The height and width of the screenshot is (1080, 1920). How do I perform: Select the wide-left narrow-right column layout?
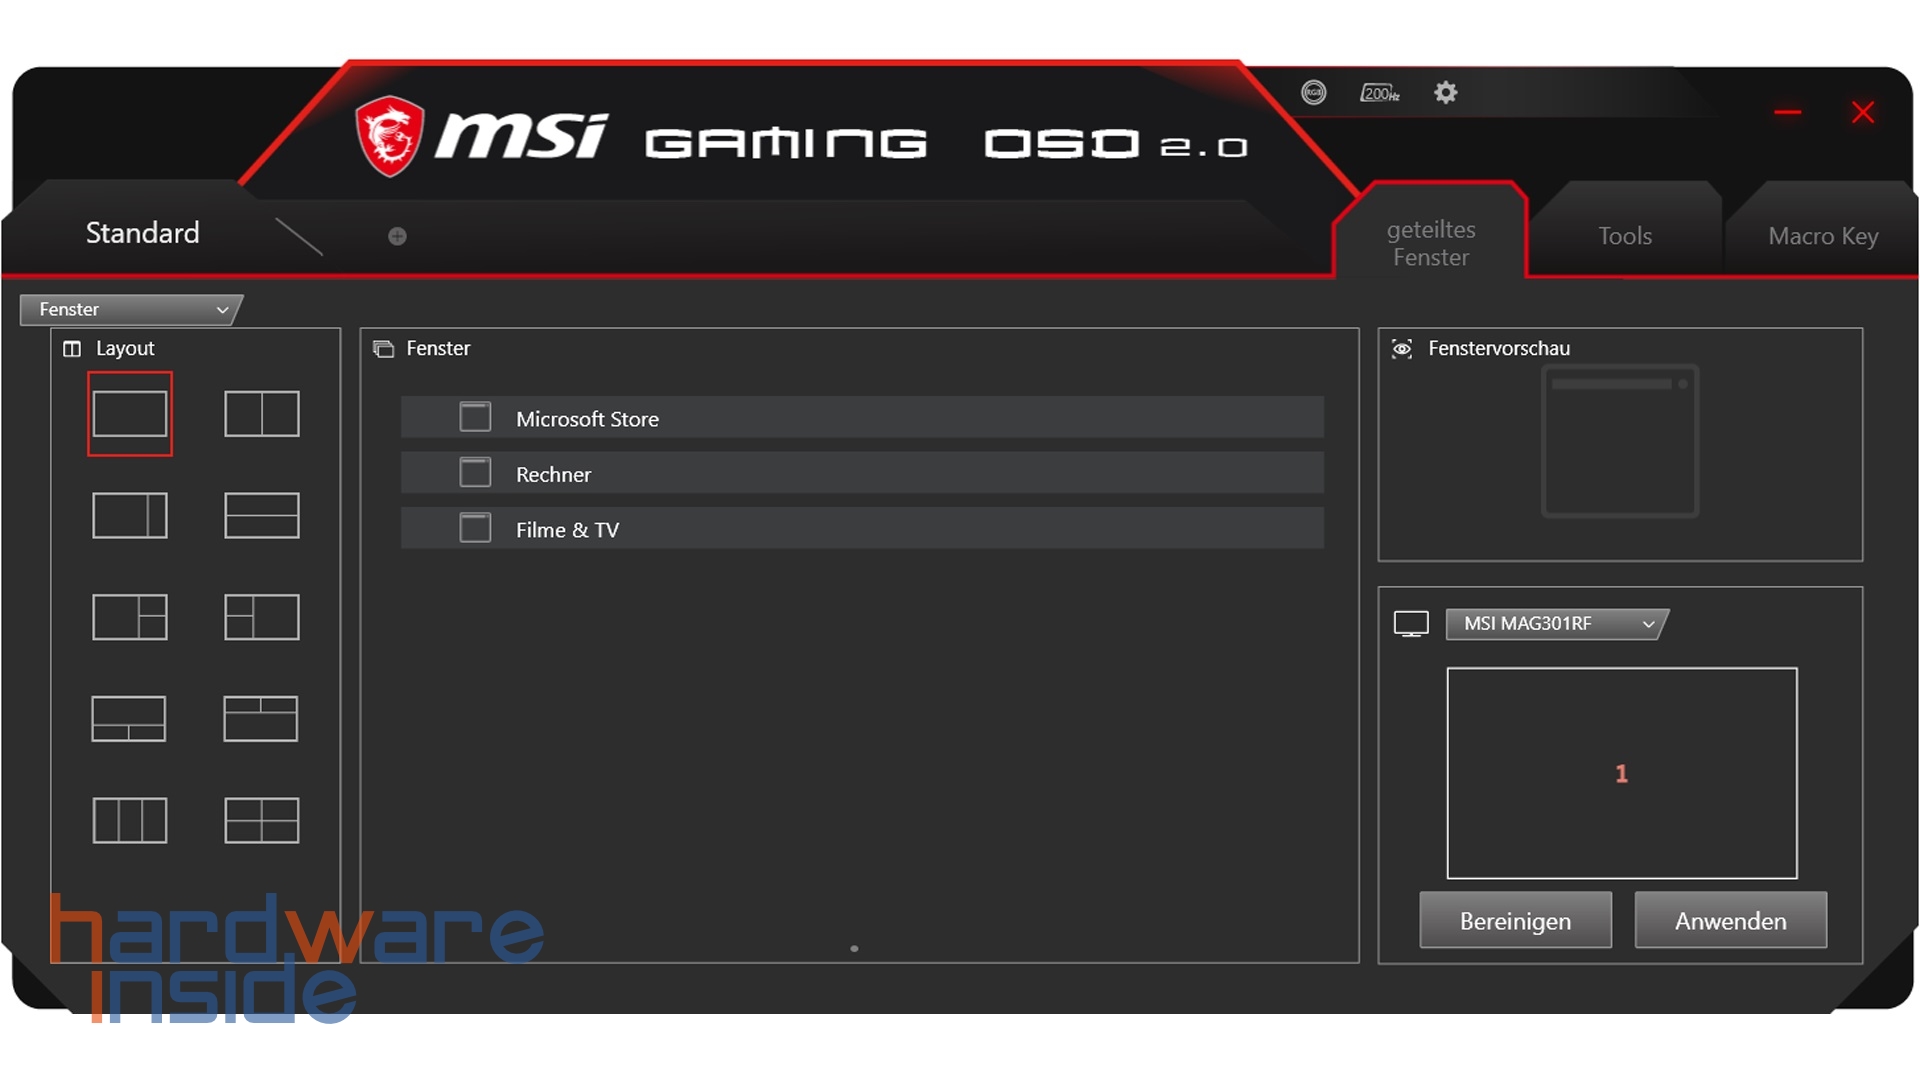[x=130, y=516]
